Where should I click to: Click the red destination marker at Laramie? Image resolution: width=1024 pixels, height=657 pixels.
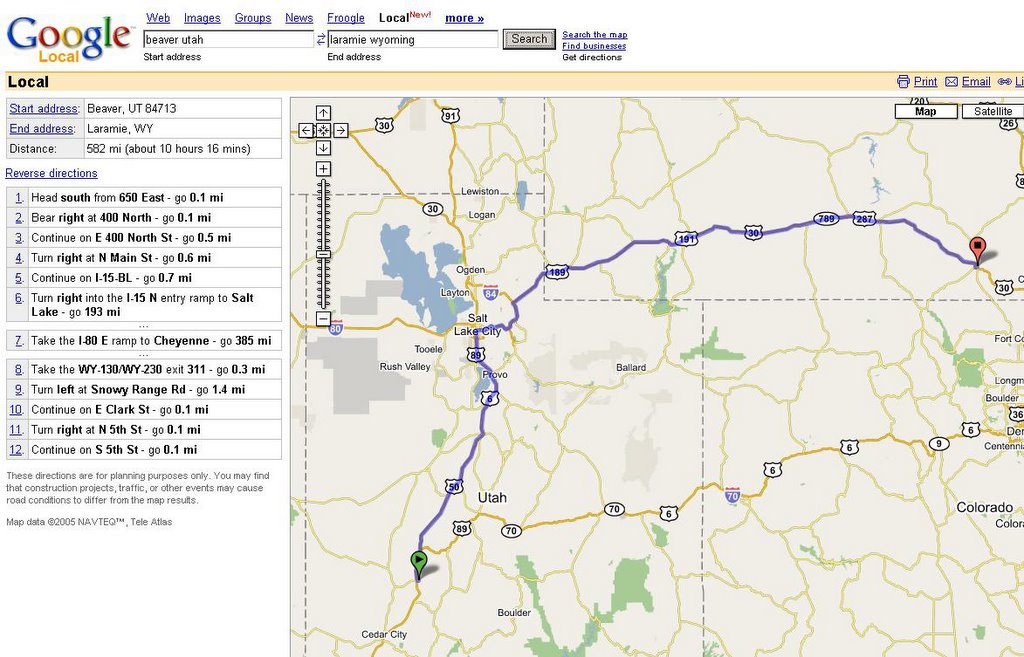pyautogui.click(x=978, y=249)
